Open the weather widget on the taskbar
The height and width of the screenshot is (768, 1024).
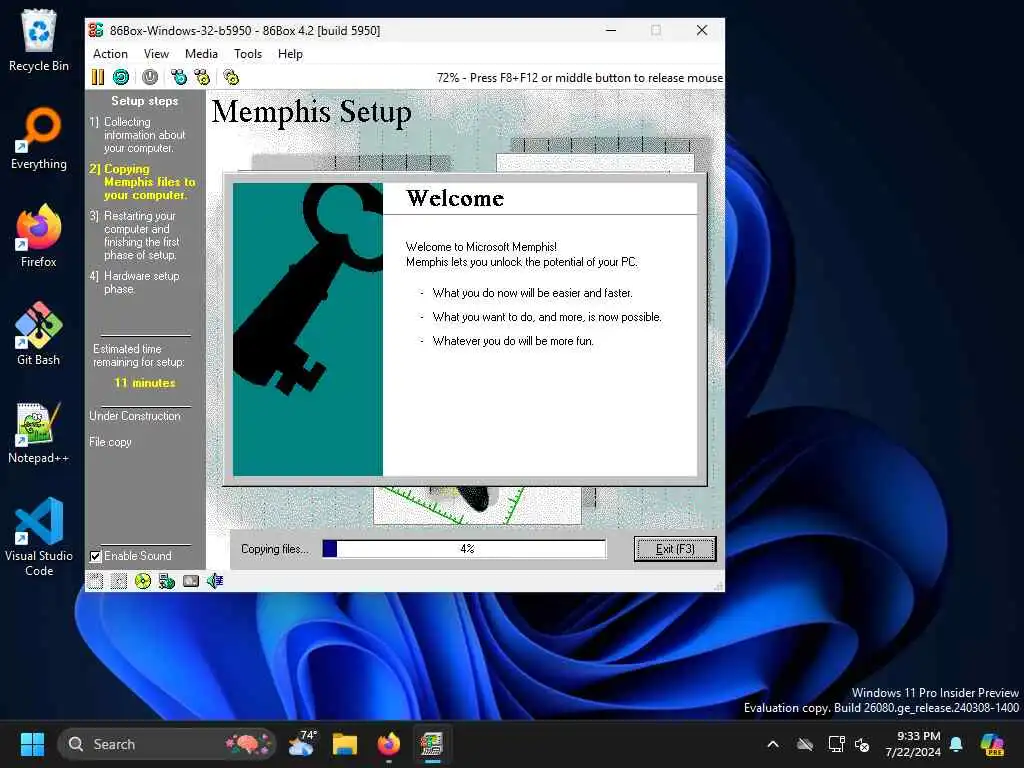[302, 744]
